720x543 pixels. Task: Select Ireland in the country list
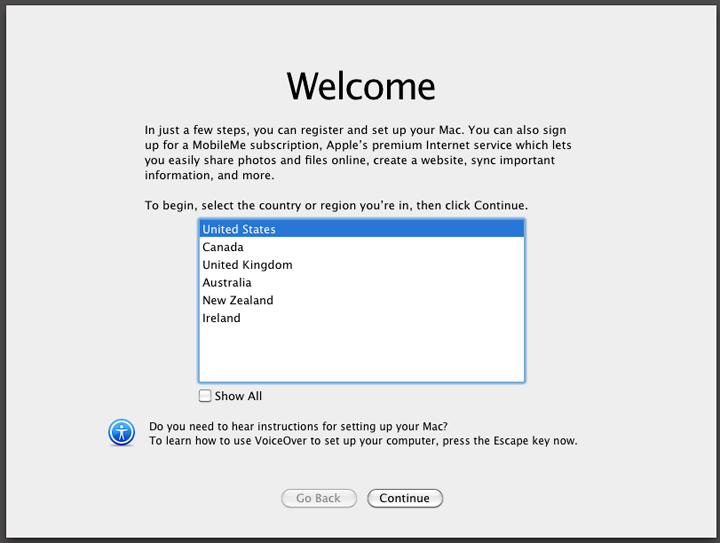coord(361,318)
